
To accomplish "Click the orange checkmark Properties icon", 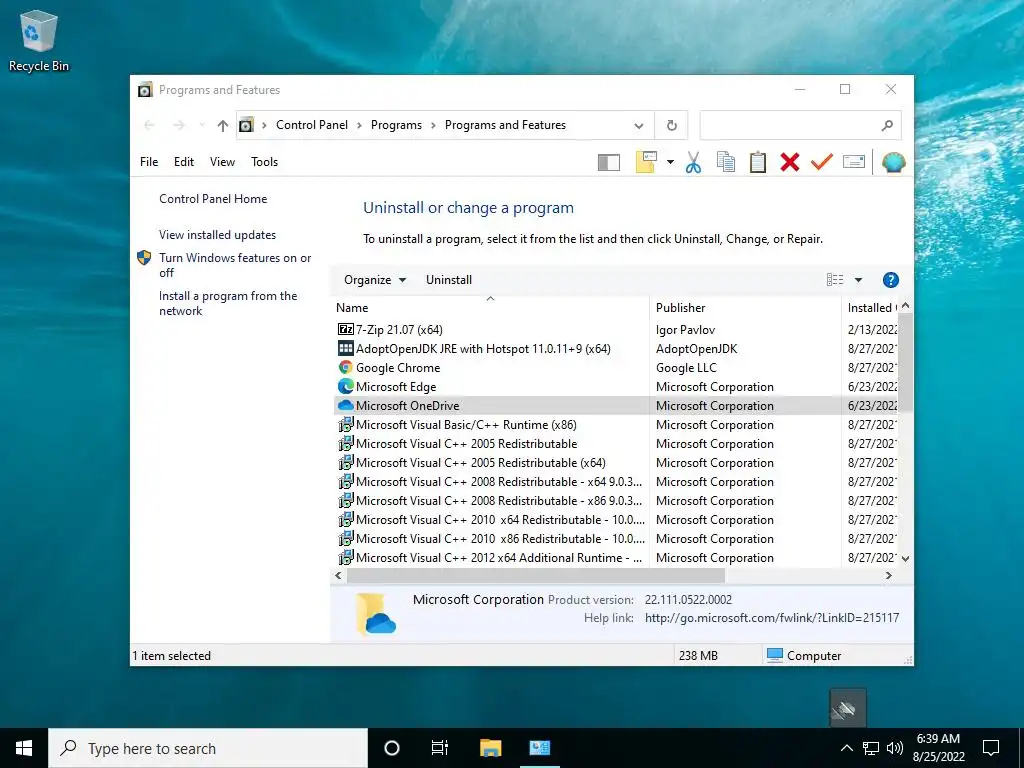I will pyautogui.click(x=822, y=161).
